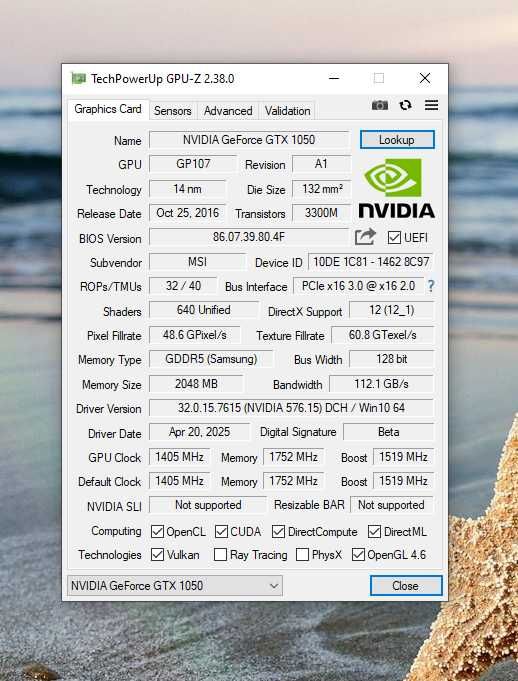Click the Default Clock row Boost 1519 MHz
The height and width of the screenshot is (681, 518).
tap(403, 481)
